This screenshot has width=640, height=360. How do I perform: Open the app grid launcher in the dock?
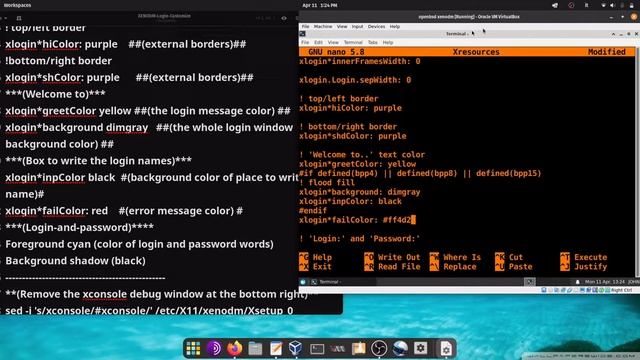click(x=193, y=349)
